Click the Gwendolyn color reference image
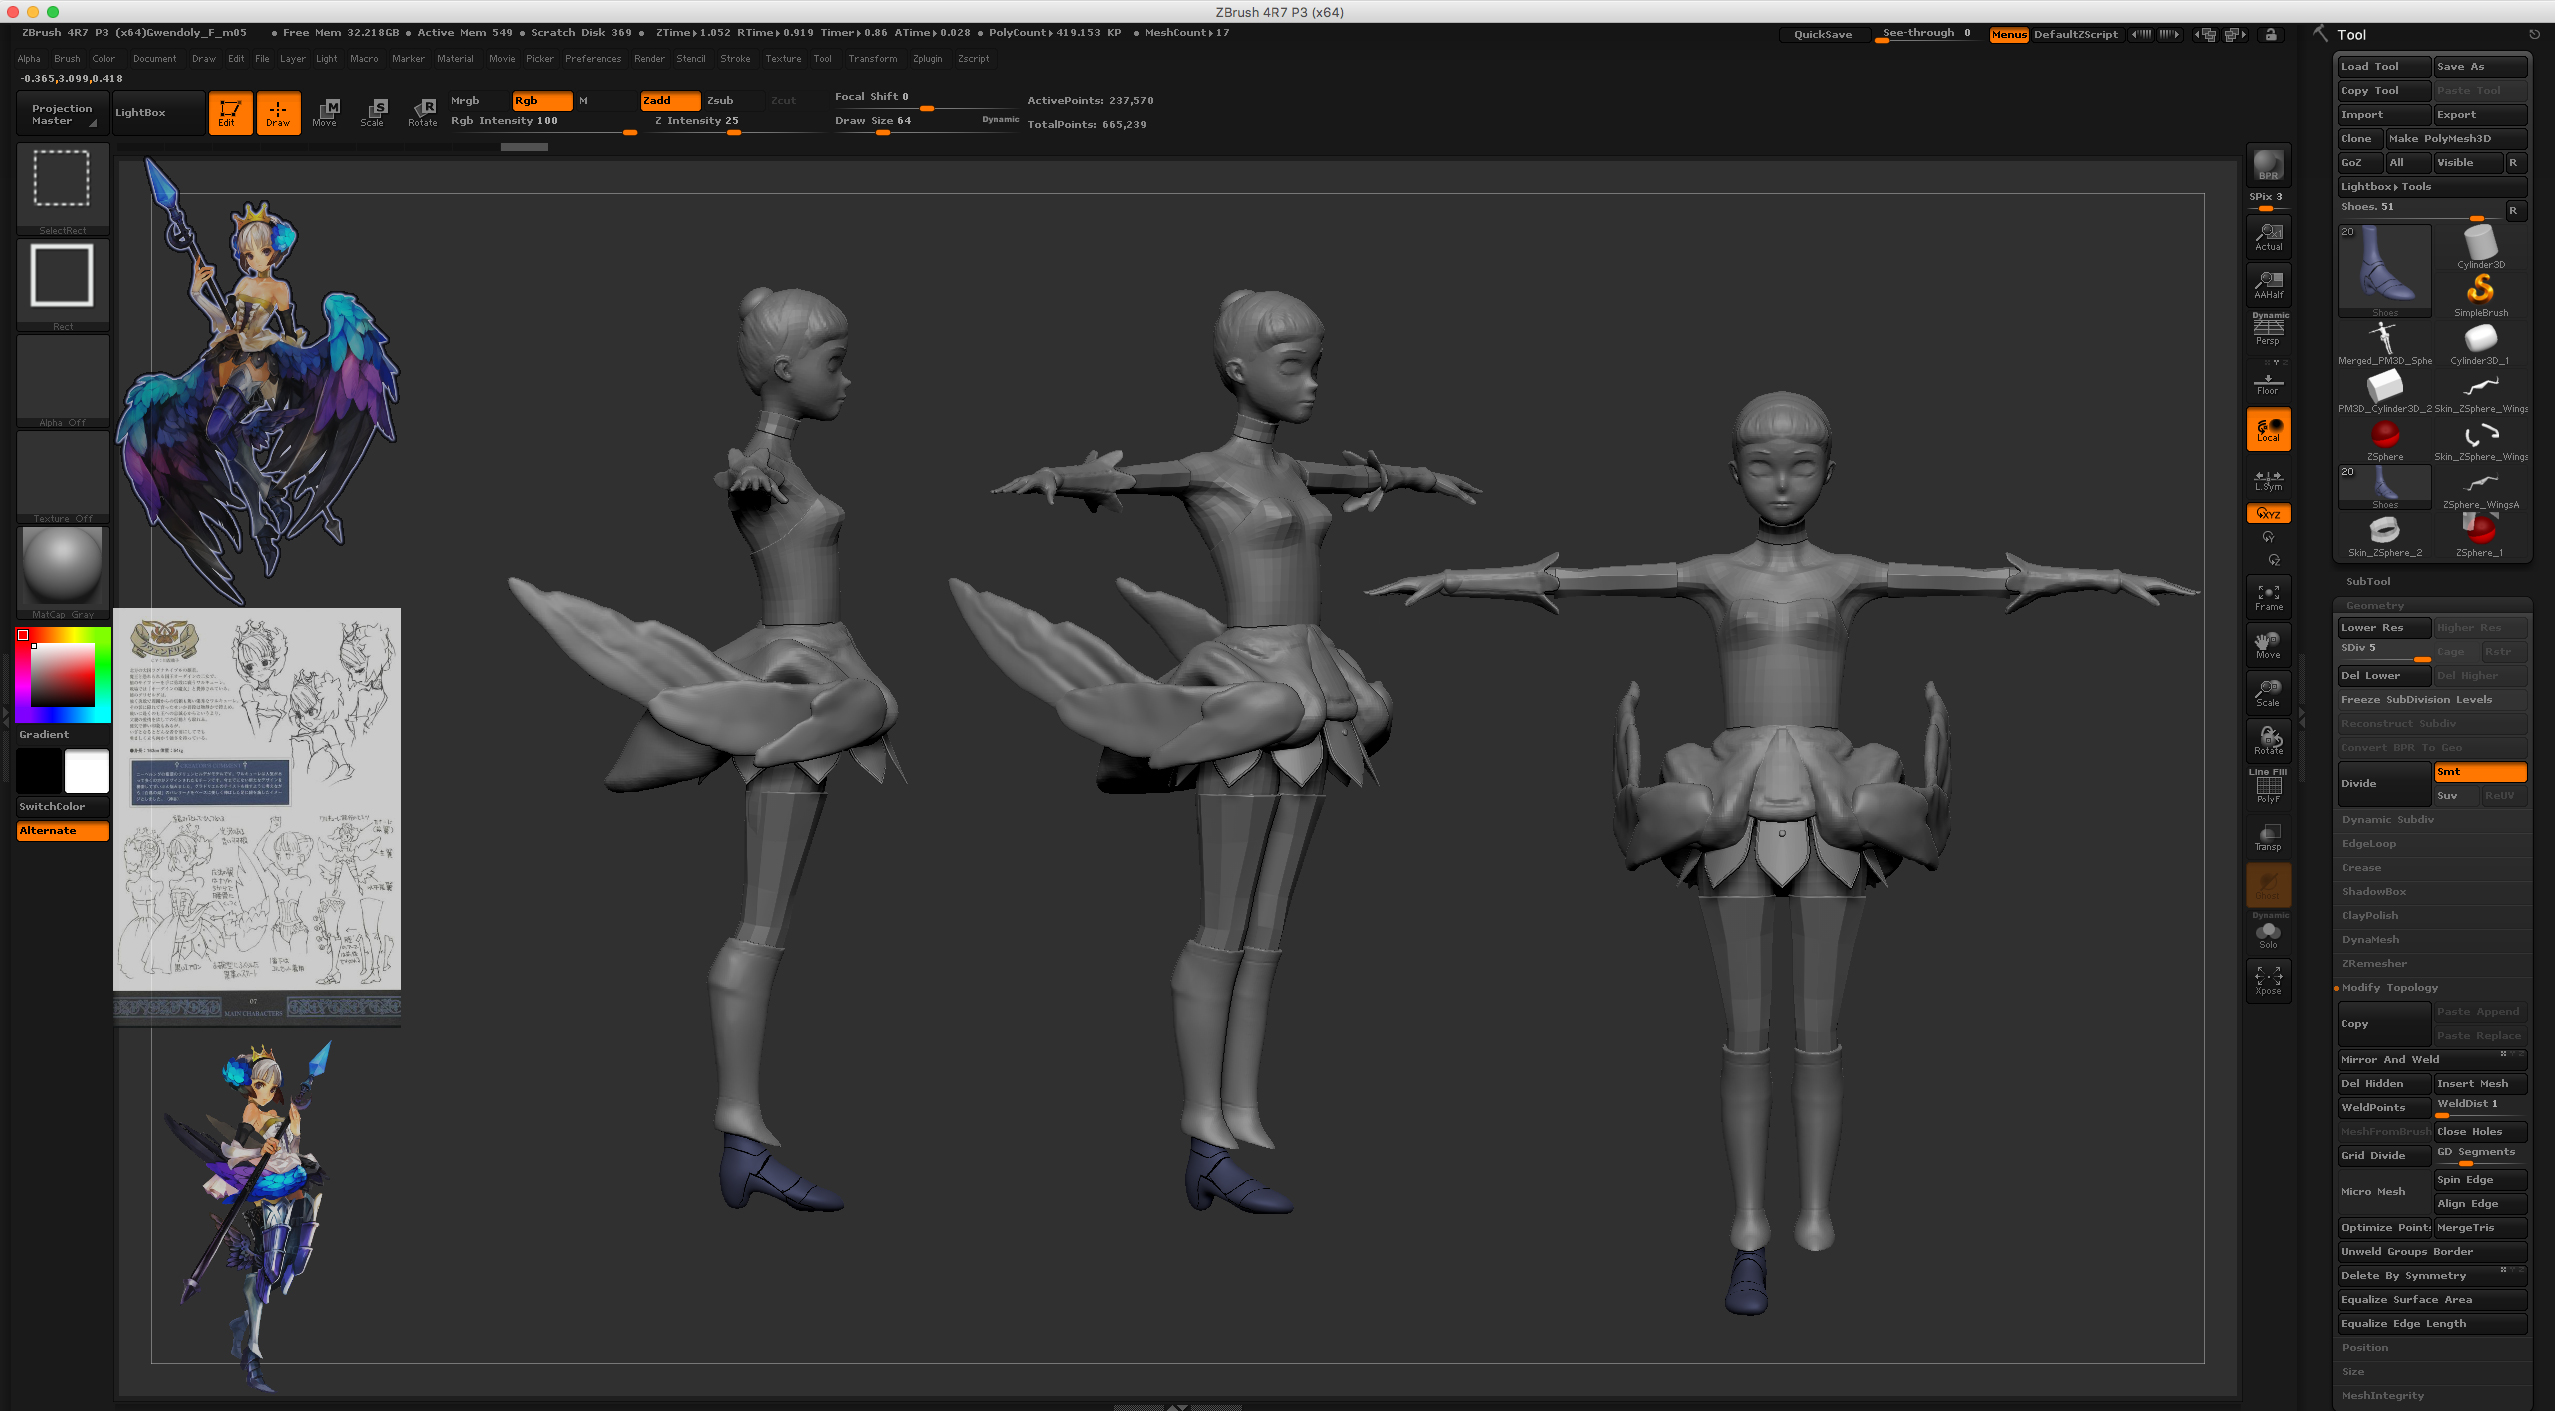Screen dimensions: 2555x1411 point(258,381)
